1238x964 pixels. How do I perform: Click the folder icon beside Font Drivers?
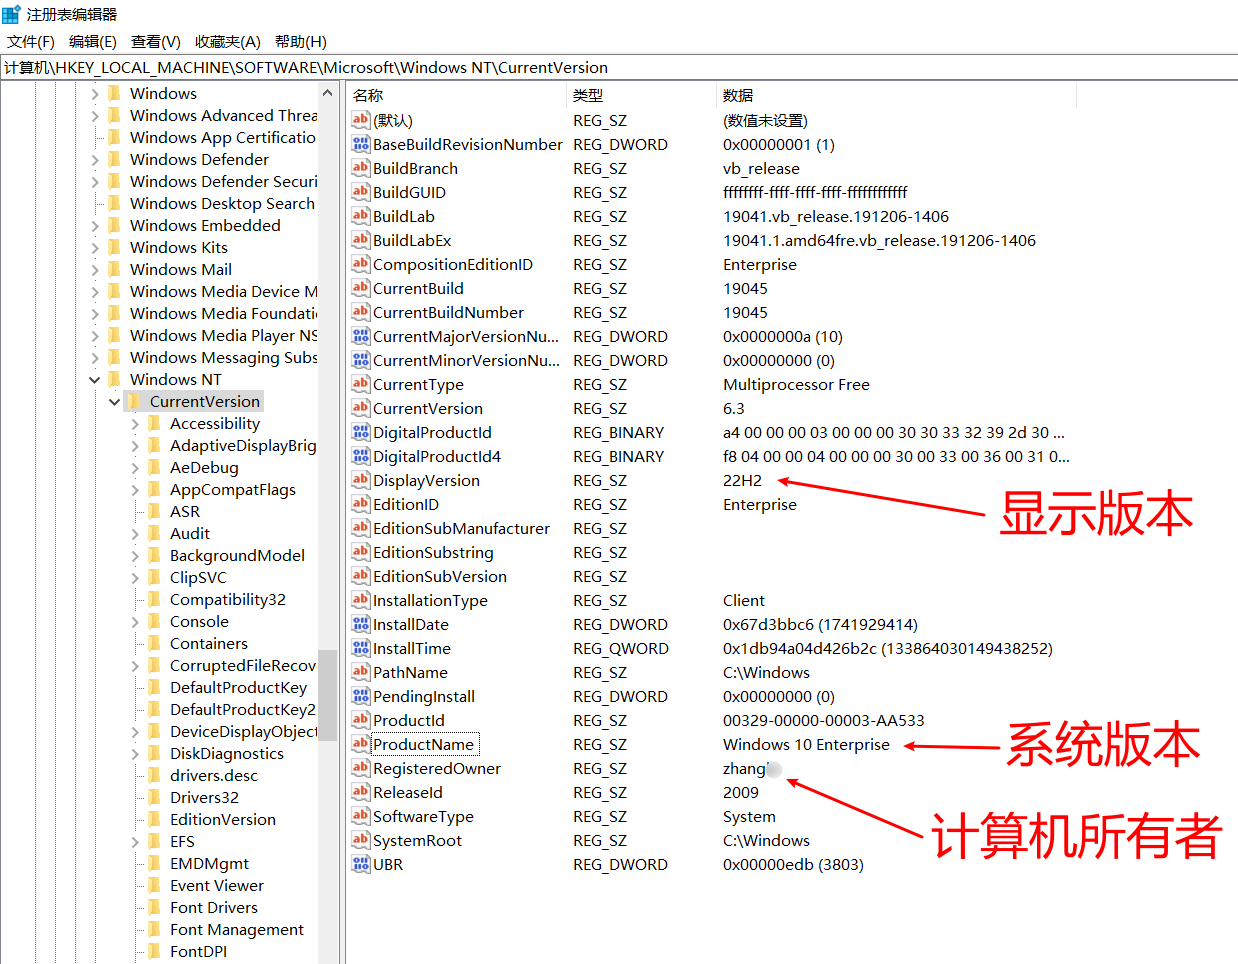pos(154,907)
